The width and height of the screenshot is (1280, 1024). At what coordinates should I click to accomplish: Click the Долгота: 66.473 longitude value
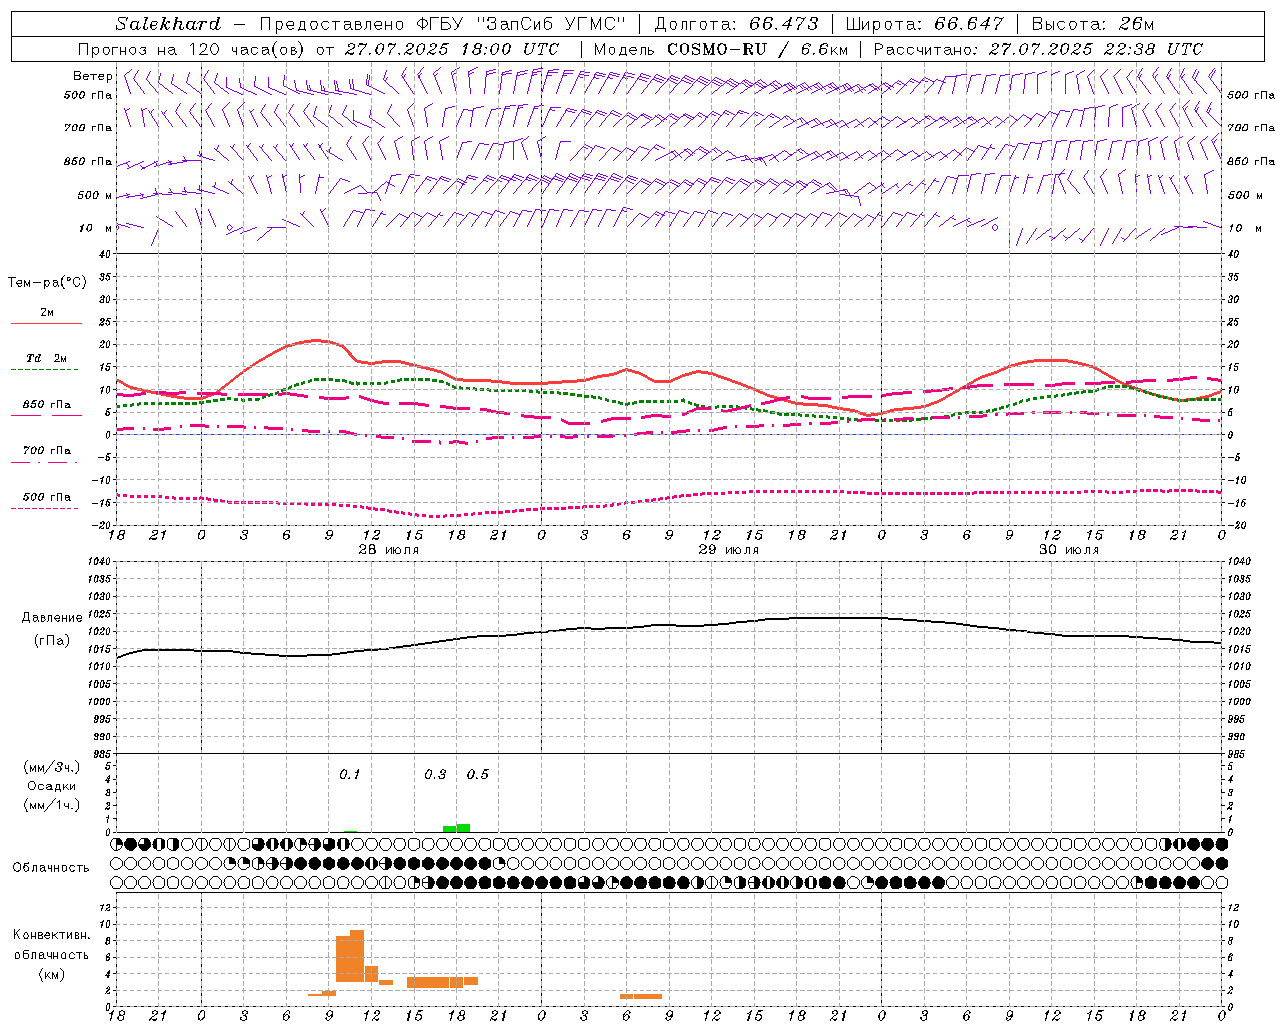click(x=736, y=24)
